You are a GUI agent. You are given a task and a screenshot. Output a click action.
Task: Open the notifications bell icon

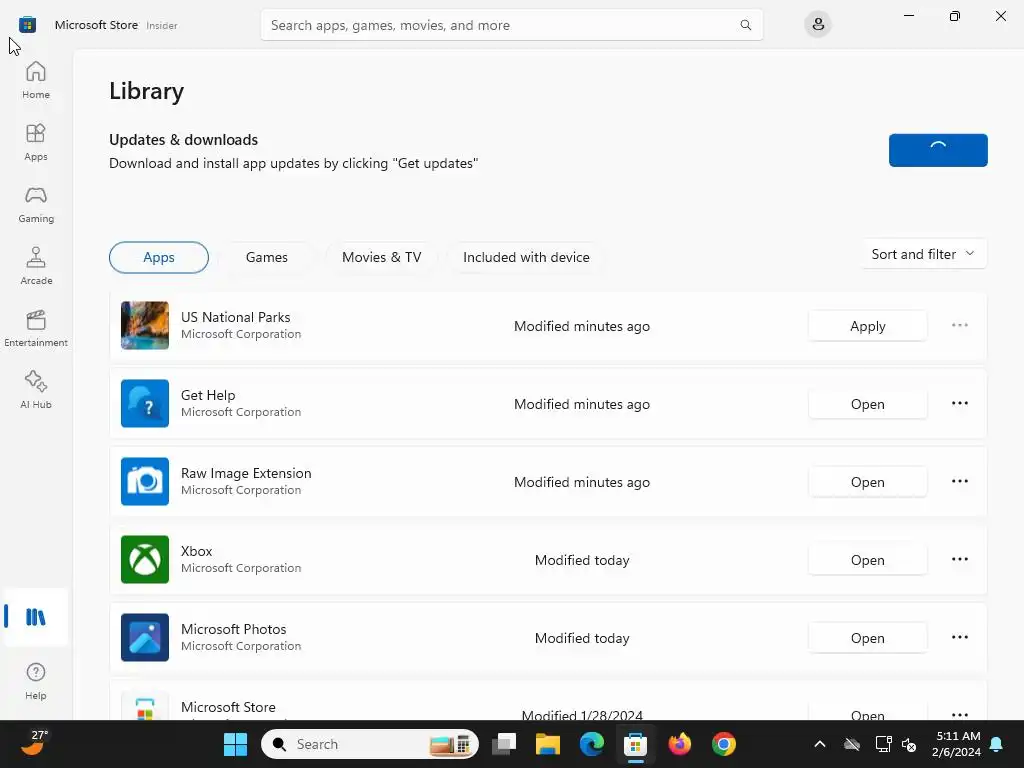pos(996,744)
